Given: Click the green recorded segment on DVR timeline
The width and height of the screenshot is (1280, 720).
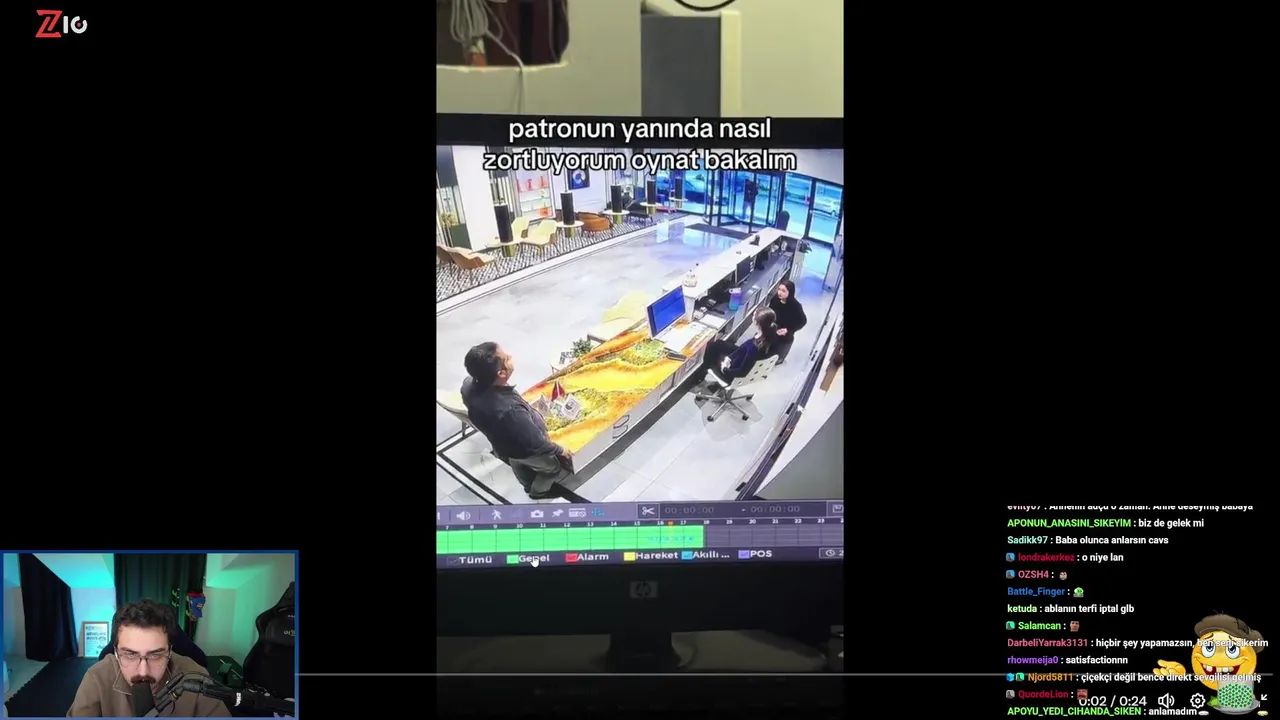Looking at the screenshot, I should pyautogui.click(x=570, y=539).
